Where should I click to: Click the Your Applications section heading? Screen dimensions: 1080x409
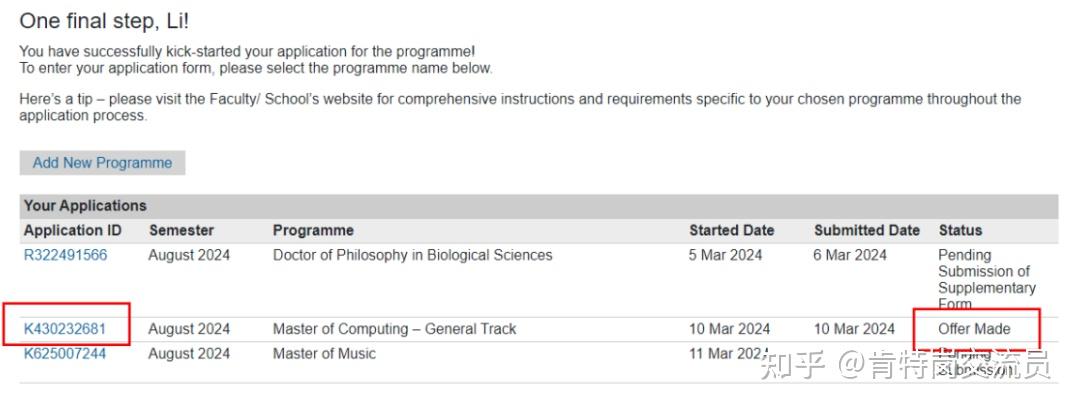pyautogui.click(x=85, y=206)
